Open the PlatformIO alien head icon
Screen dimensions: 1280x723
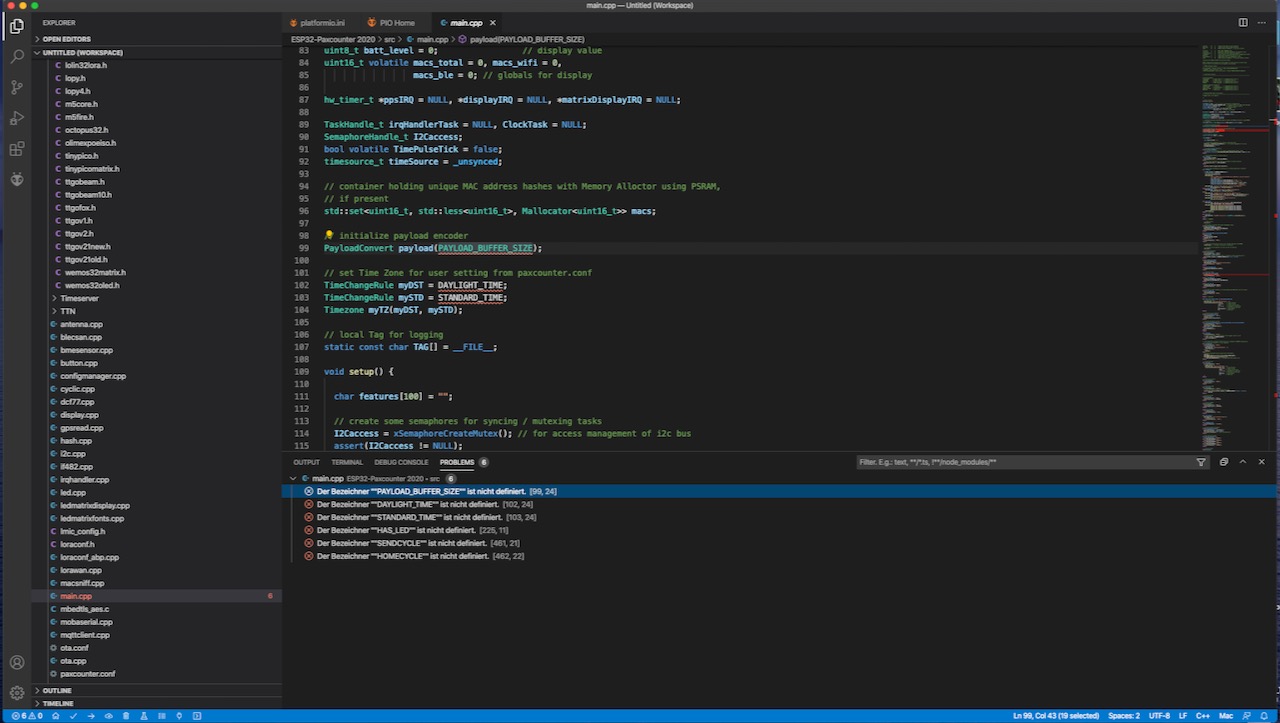click(16, 179)
